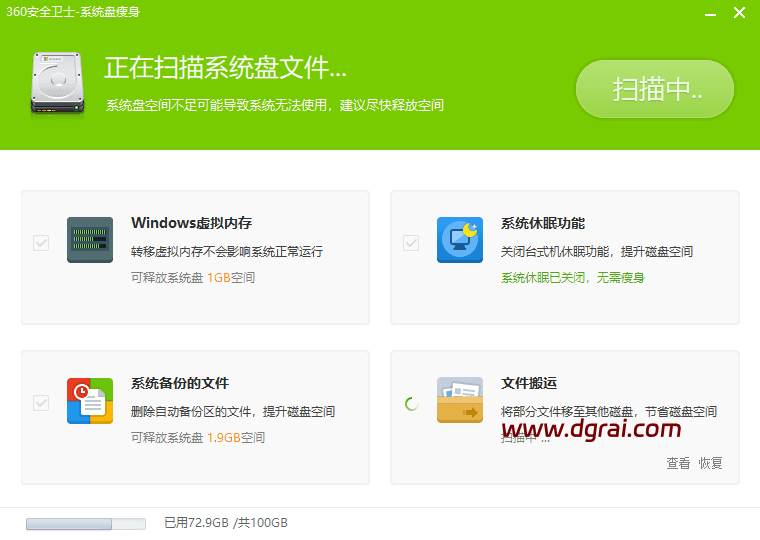
Task: Click the 扫描中.. button
Action: [655, 89]
